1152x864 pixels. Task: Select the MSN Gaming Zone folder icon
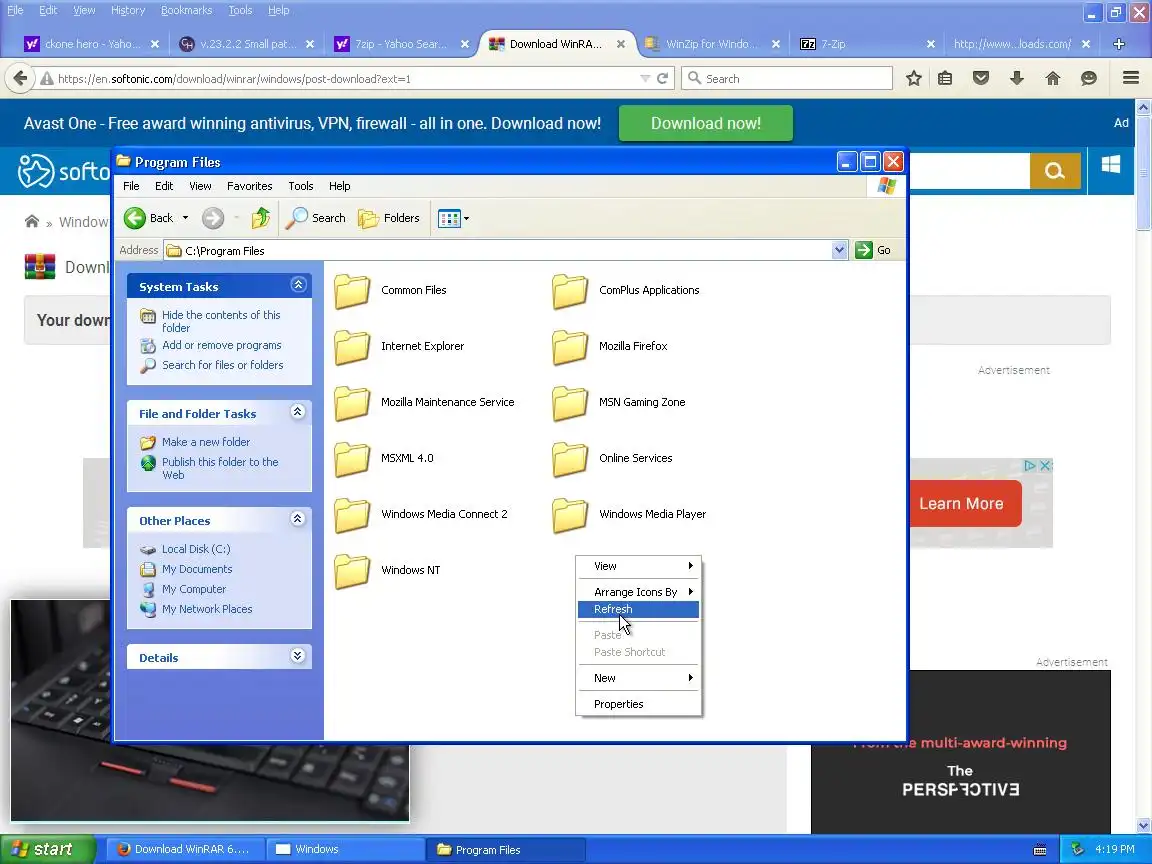(x=570, y=403)
